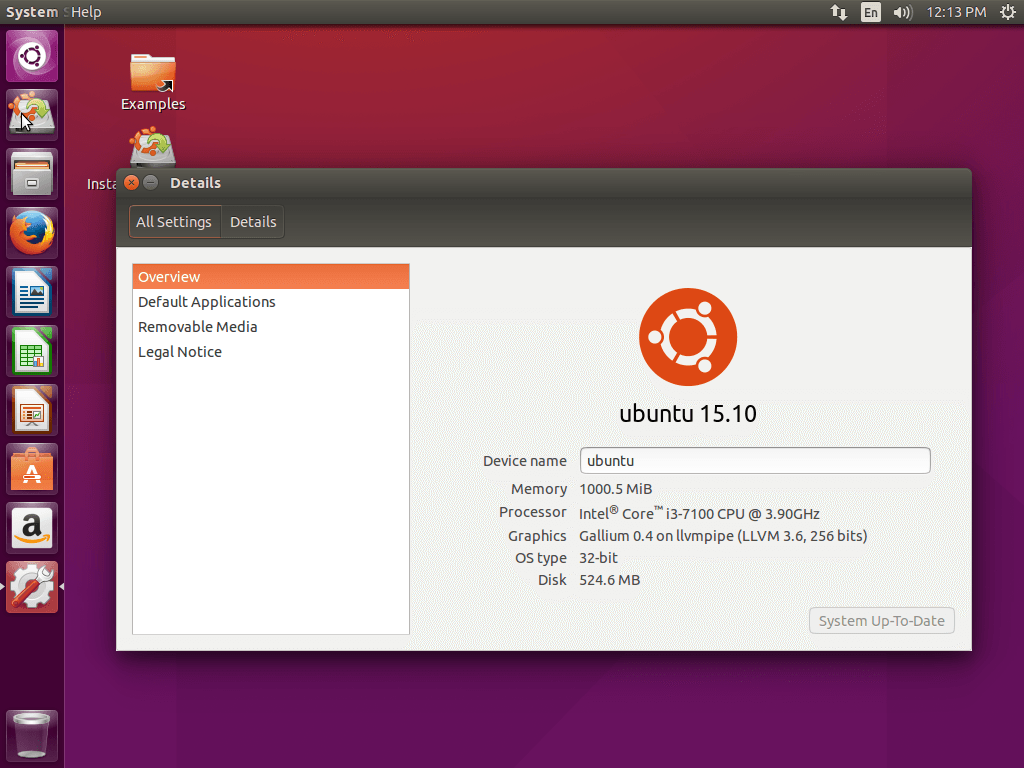Viewport: 1024px width, 768px height.
Task: Click System Settings dock icon
Action: pyautogui.click(x=32, y=587)
